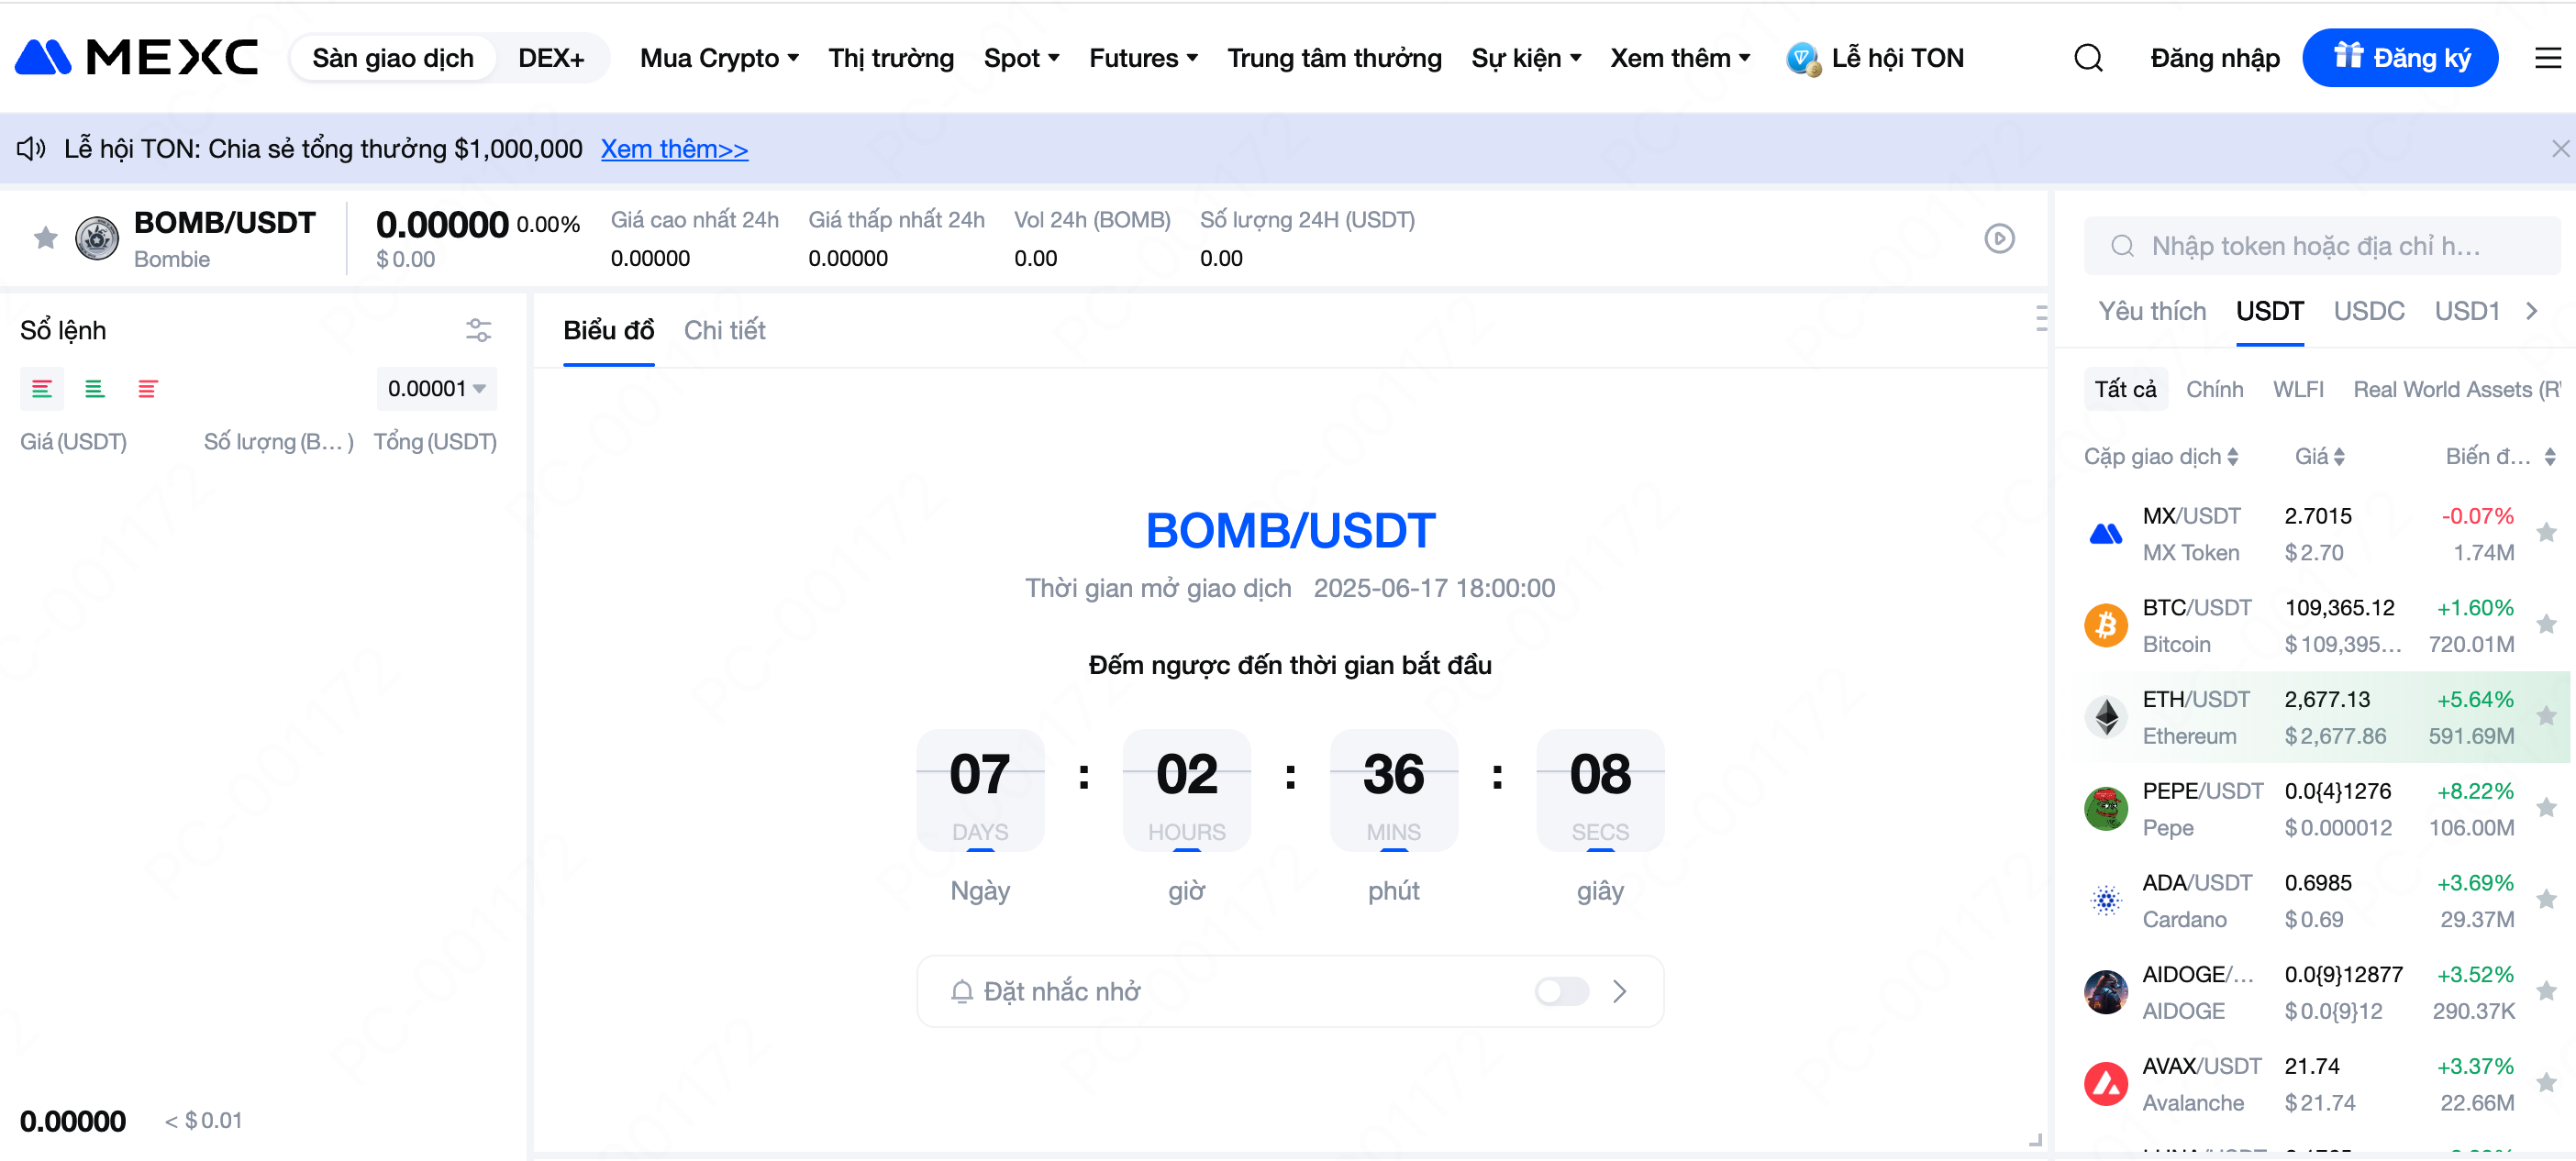Switch to the Chi tiết tab

(x=724, y=330)
